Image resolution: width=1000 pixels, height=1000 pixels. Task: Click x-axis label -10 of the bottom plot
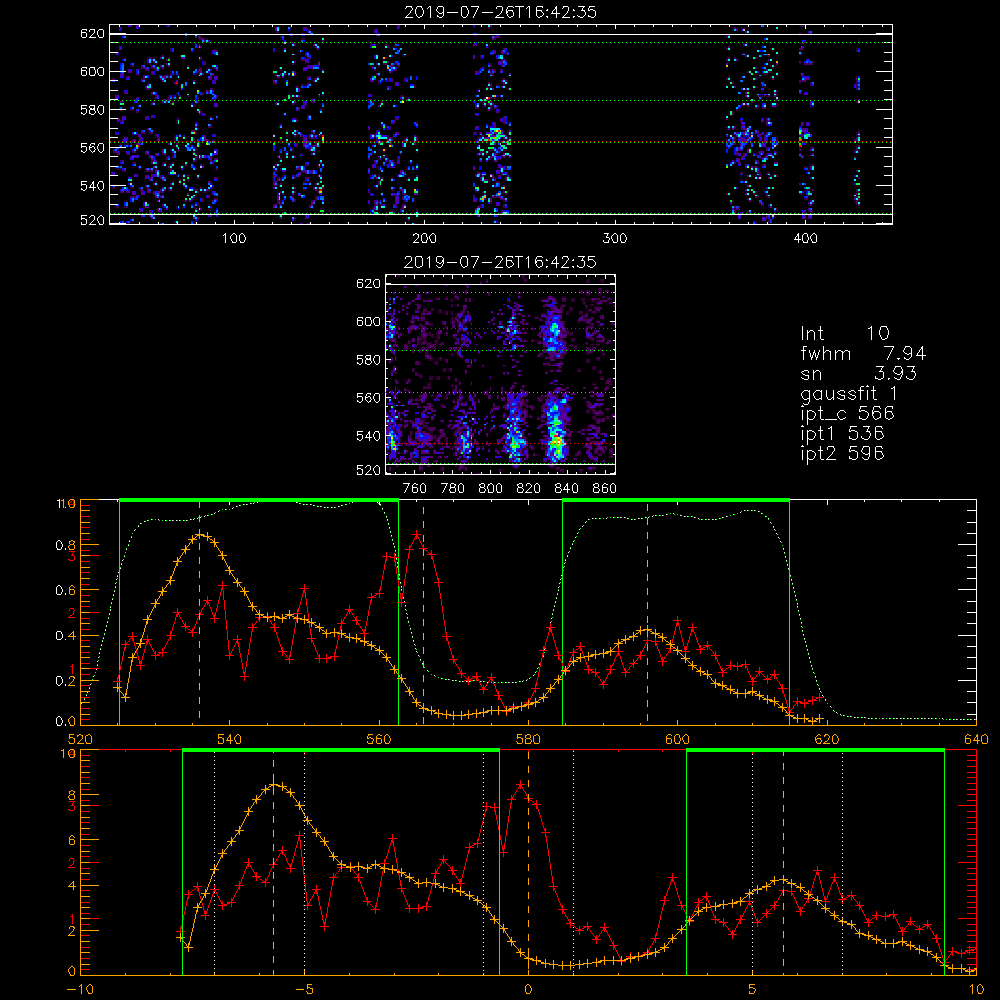pos(80,990)
